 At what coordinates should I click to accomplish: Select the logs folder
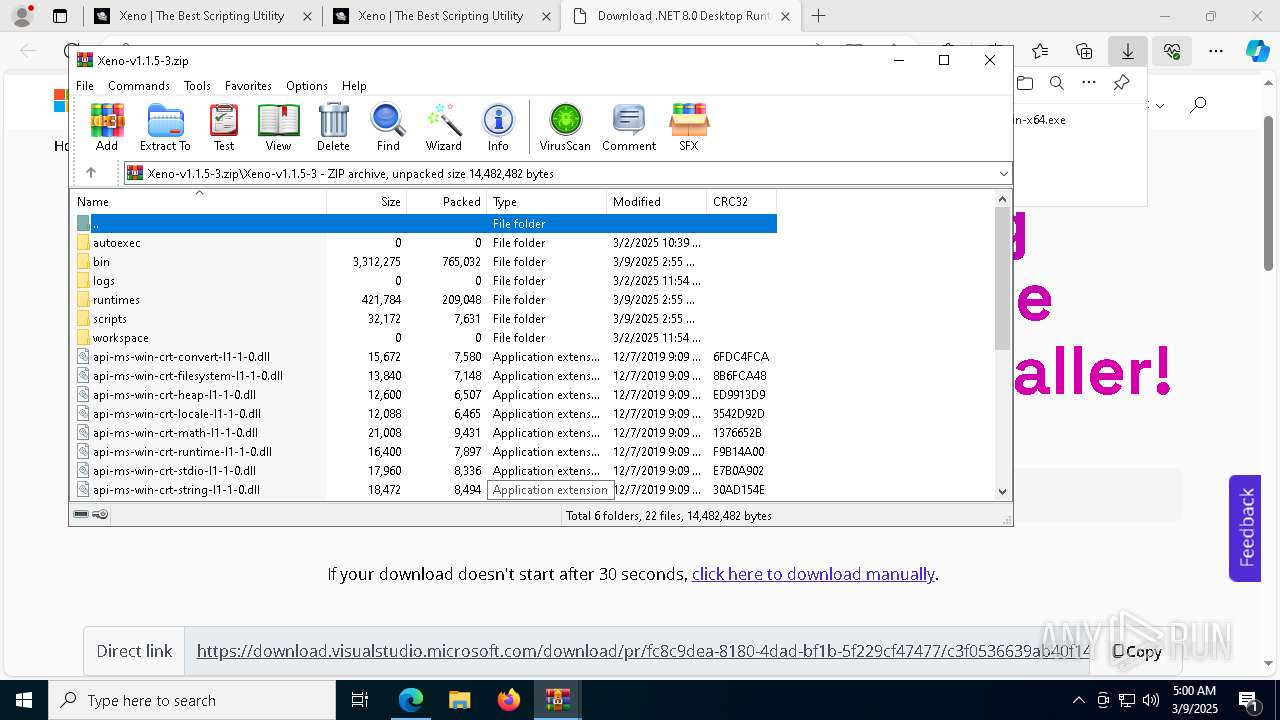(x=426, y=281)
